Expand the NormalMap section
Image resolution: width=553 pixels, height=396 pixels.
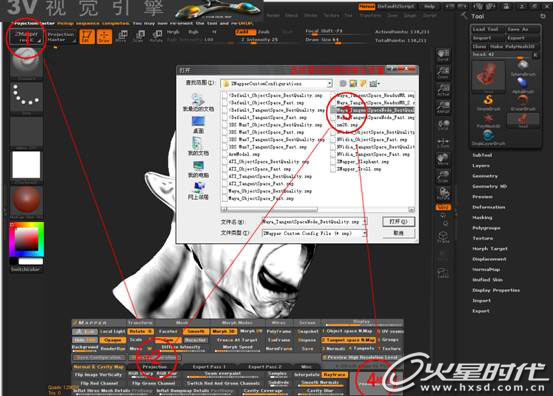[486, 269]
